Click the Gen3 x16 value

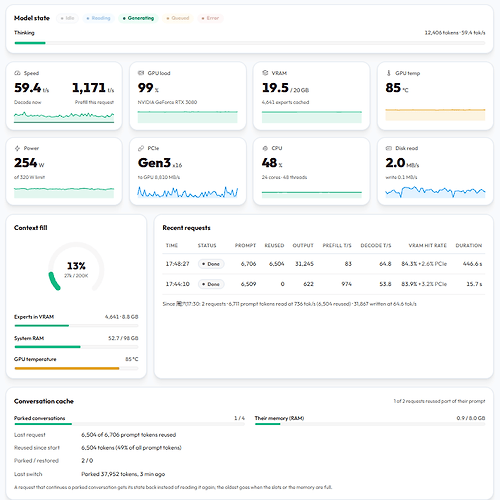click(x=160, y=163)
